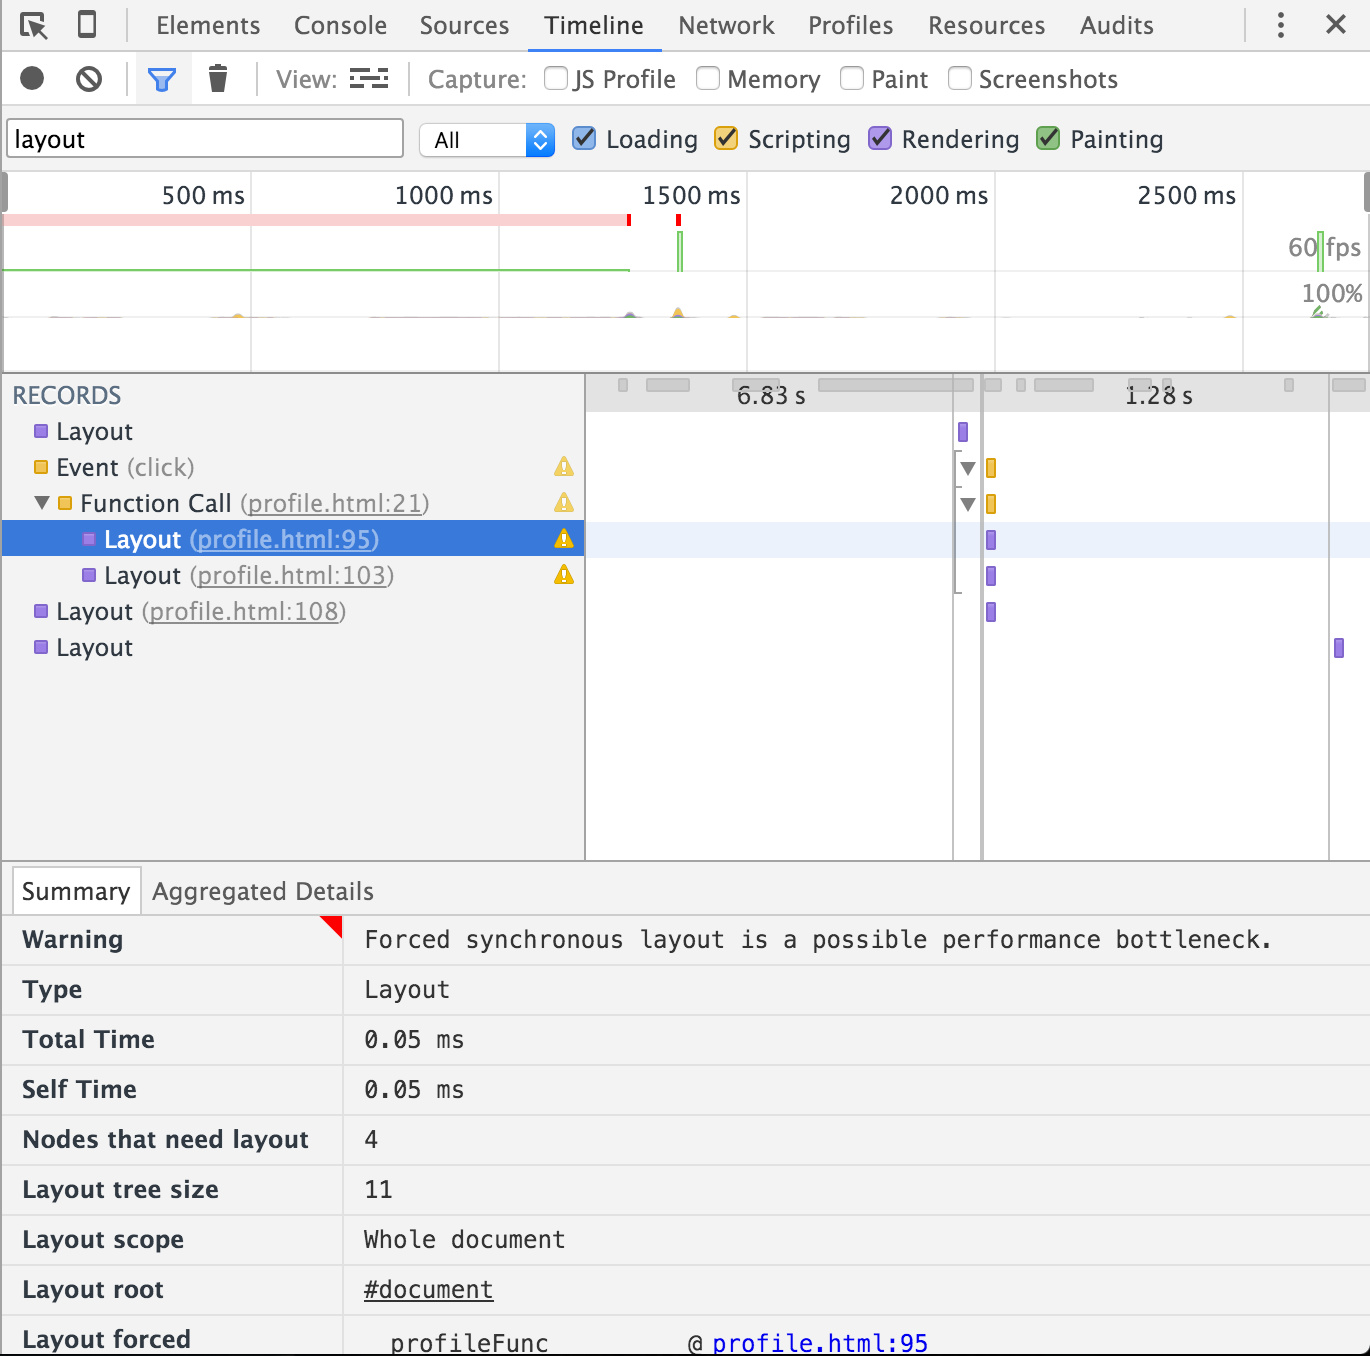Start recording with the record circle button

coord(32,78)
